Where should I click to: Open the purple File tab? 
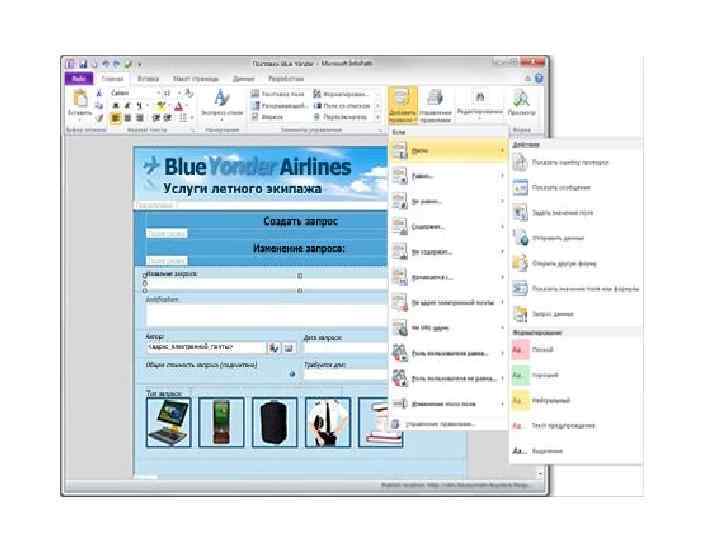click(x=79, y=79)
